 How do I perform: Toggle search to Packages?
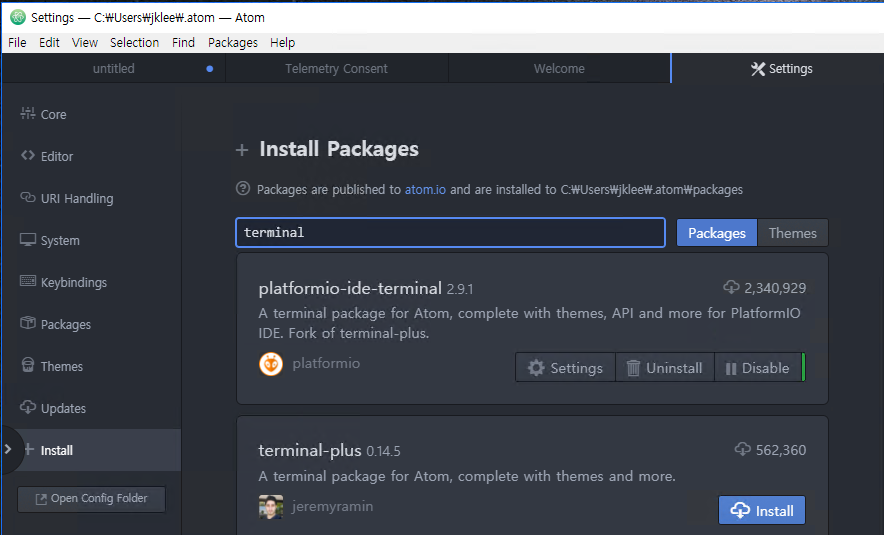pyautogui.click(x=716, y=233)
